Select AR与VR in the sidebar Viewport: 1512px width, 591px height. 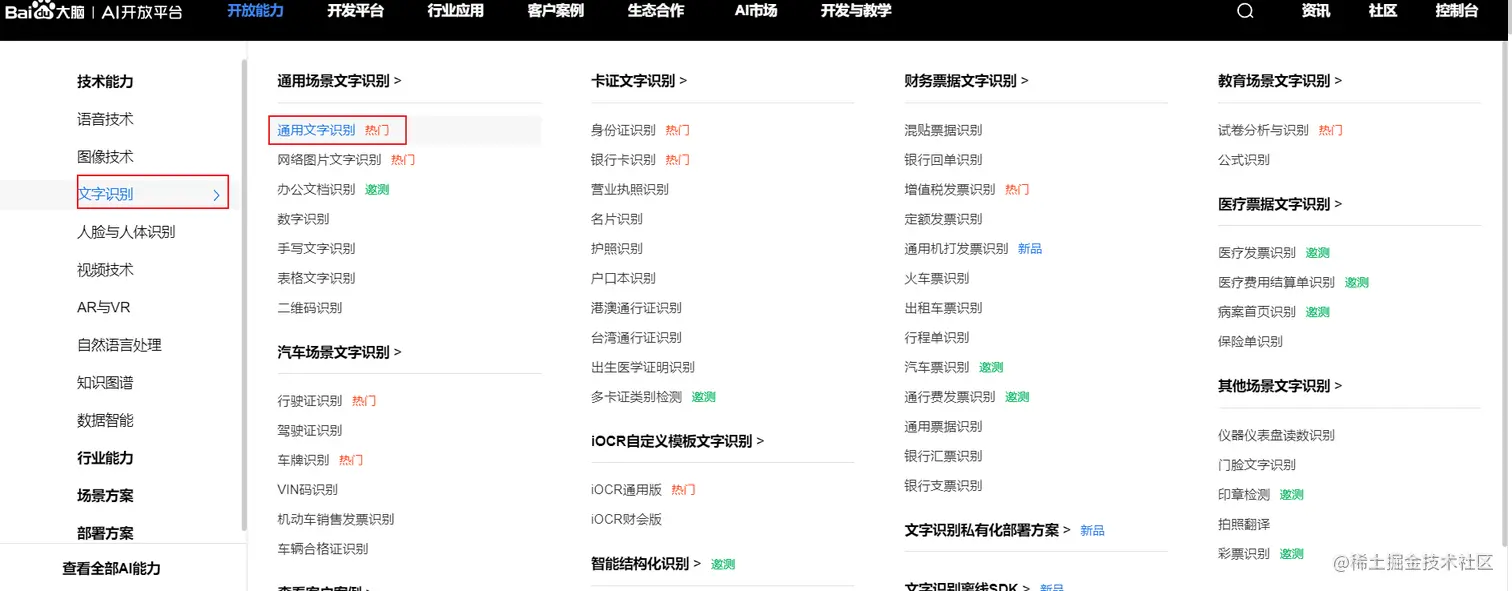[x=104, y=307]
